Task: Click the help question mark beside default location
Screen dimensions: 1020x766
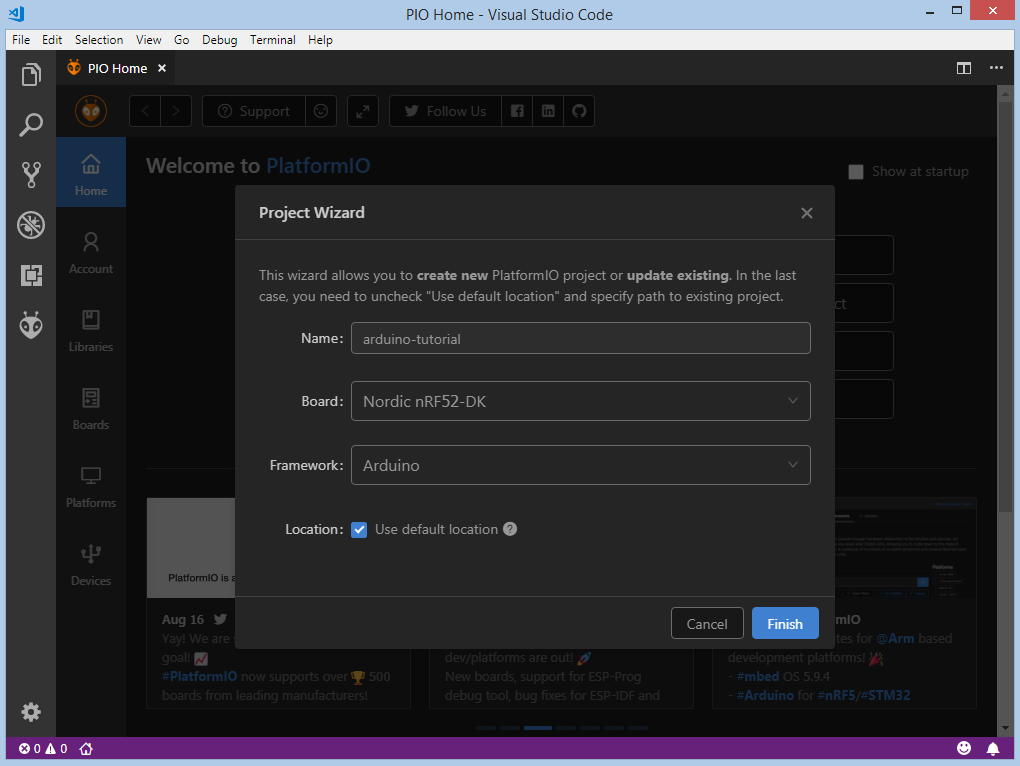Action: (510, 529)
